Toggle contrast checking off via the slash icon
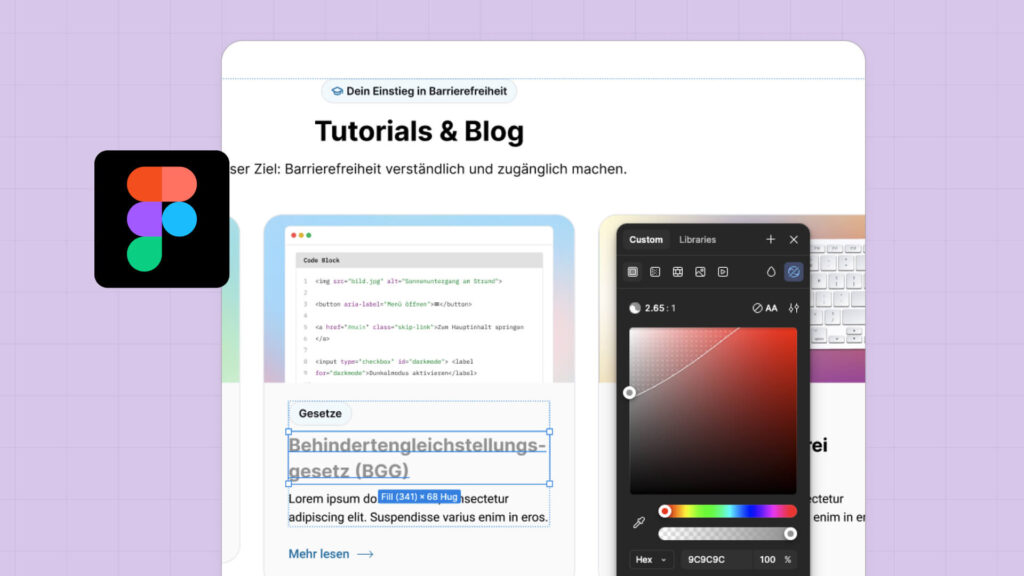Screen dimensions: 1024x576 point(757,308)
